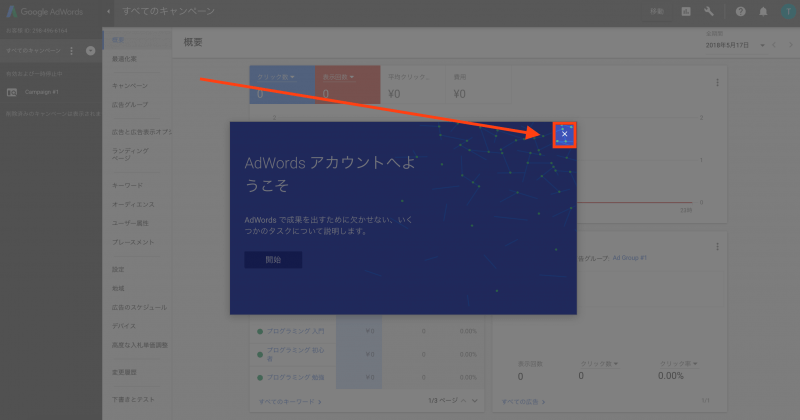
Task: Click green status dot for プログラミング 入門
Action: (x=260, y=332)
